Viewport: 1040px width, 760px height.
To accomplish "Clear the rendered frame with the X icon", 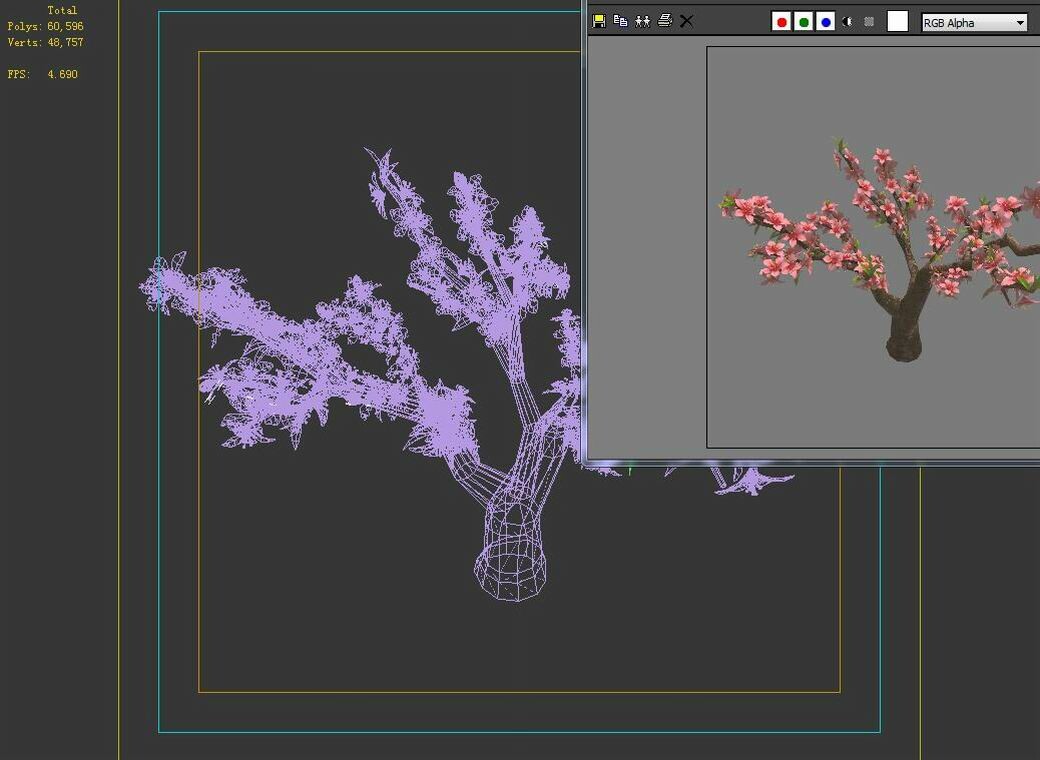I will (686, 20).
